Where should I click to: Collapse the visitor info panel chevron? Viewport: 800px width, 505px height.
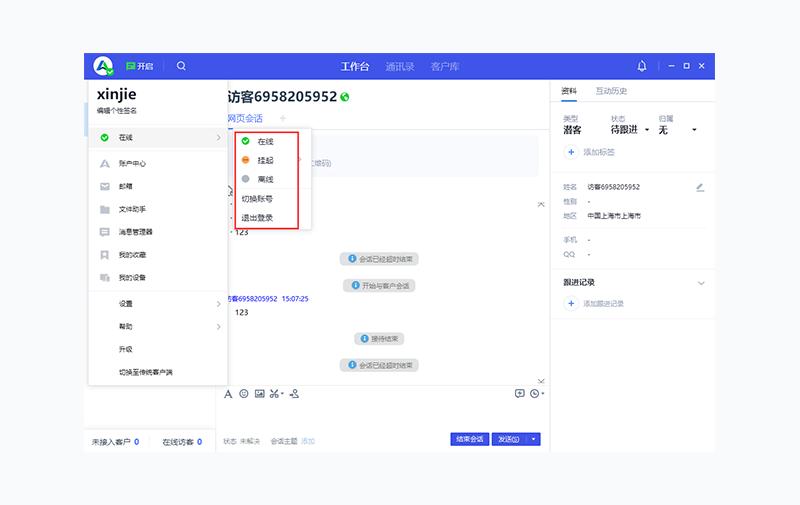point(541,205)
